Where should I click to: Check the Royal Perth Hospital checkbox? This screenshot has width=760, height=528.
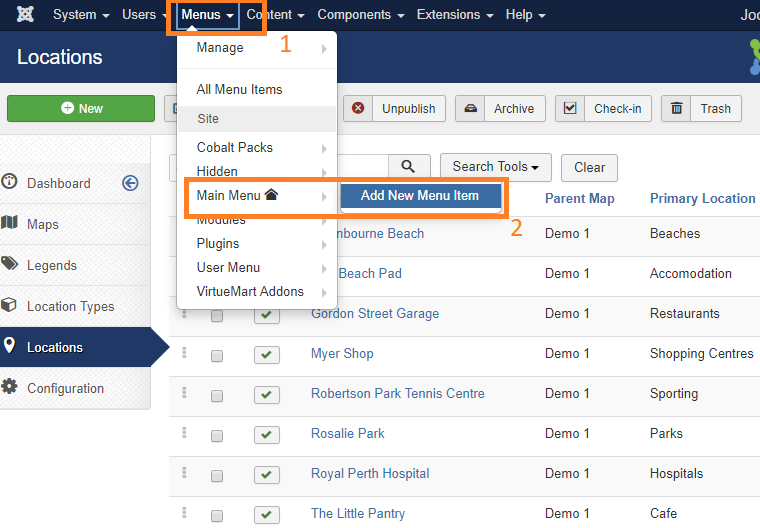217,476
